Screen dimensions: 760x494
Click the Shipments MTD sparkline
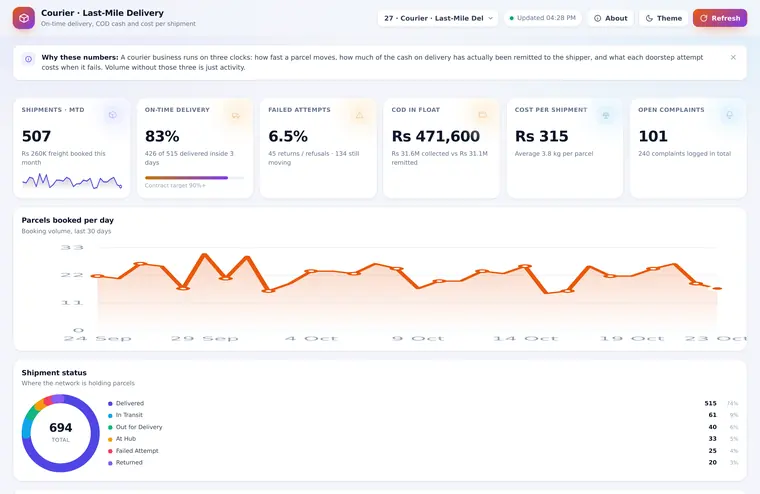click(72, 182)
